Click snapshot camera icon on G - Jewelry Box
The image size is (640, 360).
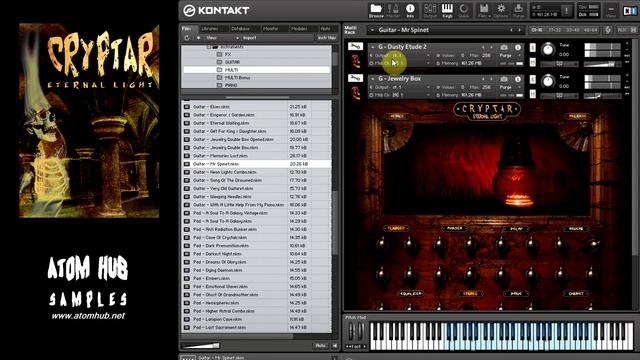click(504, 79)
